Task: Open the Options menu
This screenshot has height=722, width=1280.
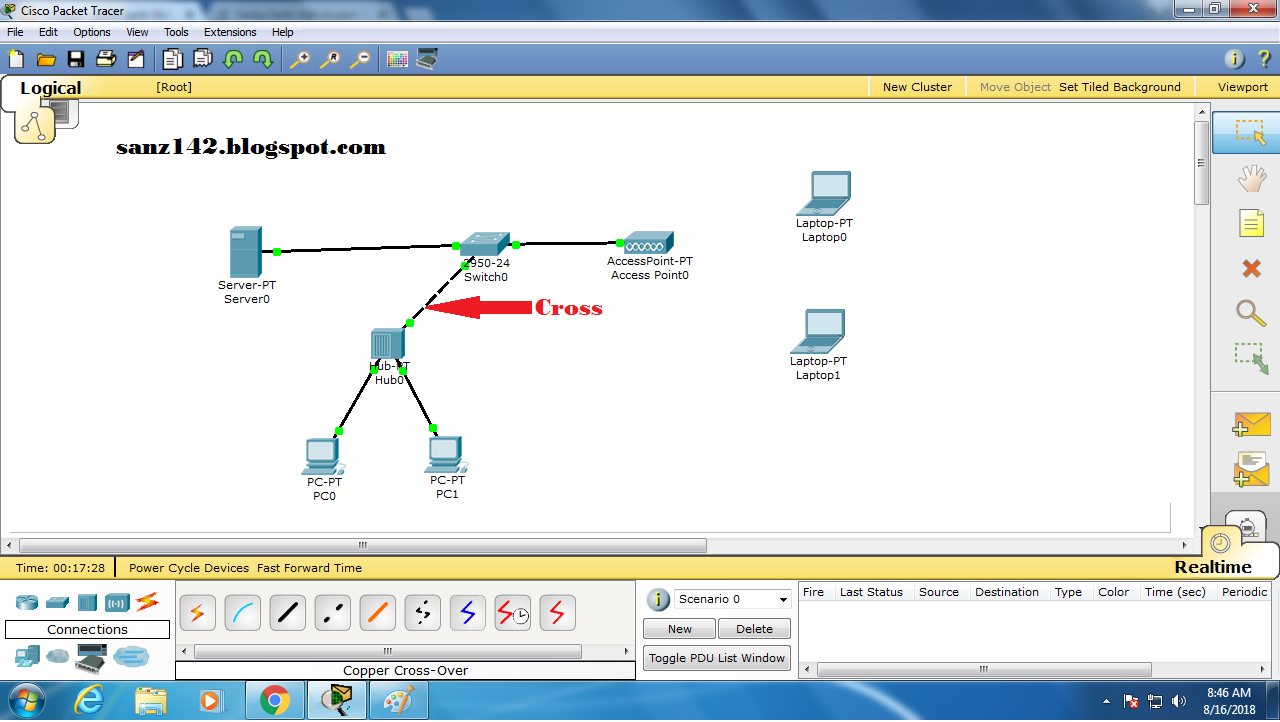Action: tap(92, 32)
